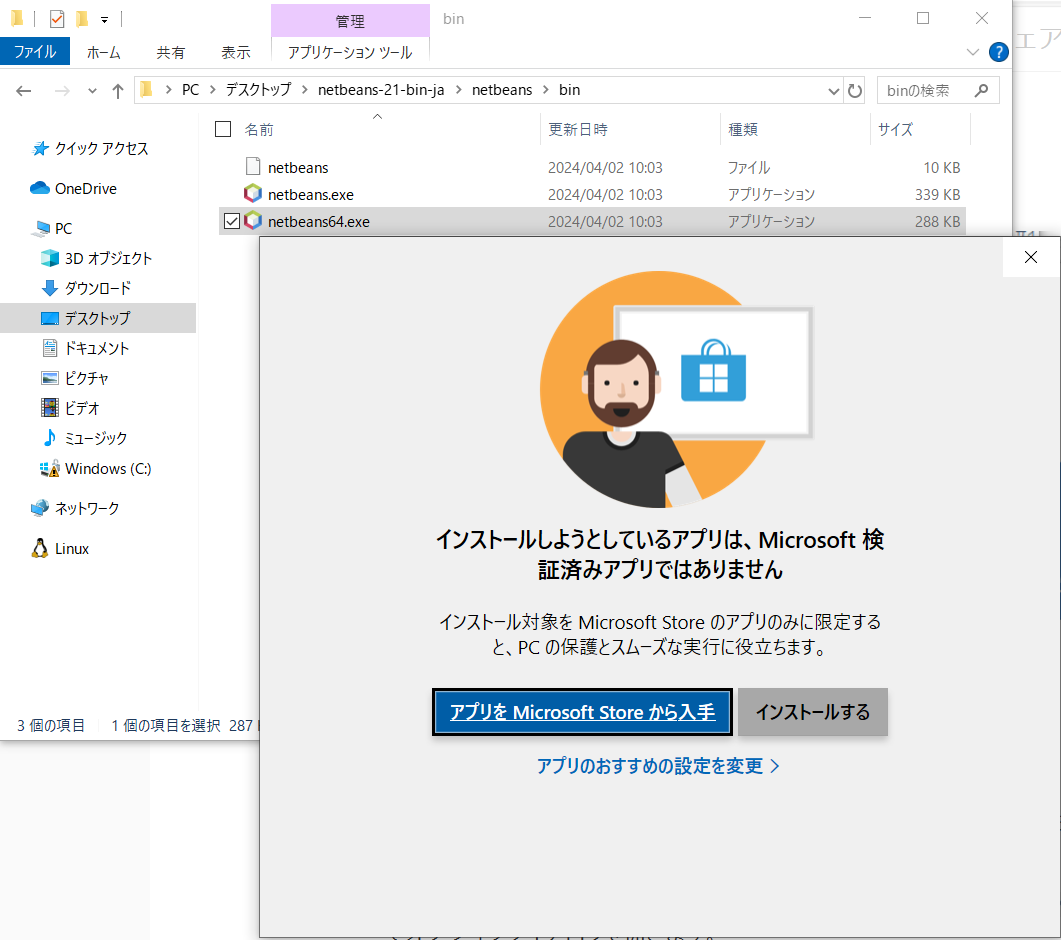1061x940 pixels.
Task: Open デスクトップ in the navigation pane
Action: click(97, 318)
